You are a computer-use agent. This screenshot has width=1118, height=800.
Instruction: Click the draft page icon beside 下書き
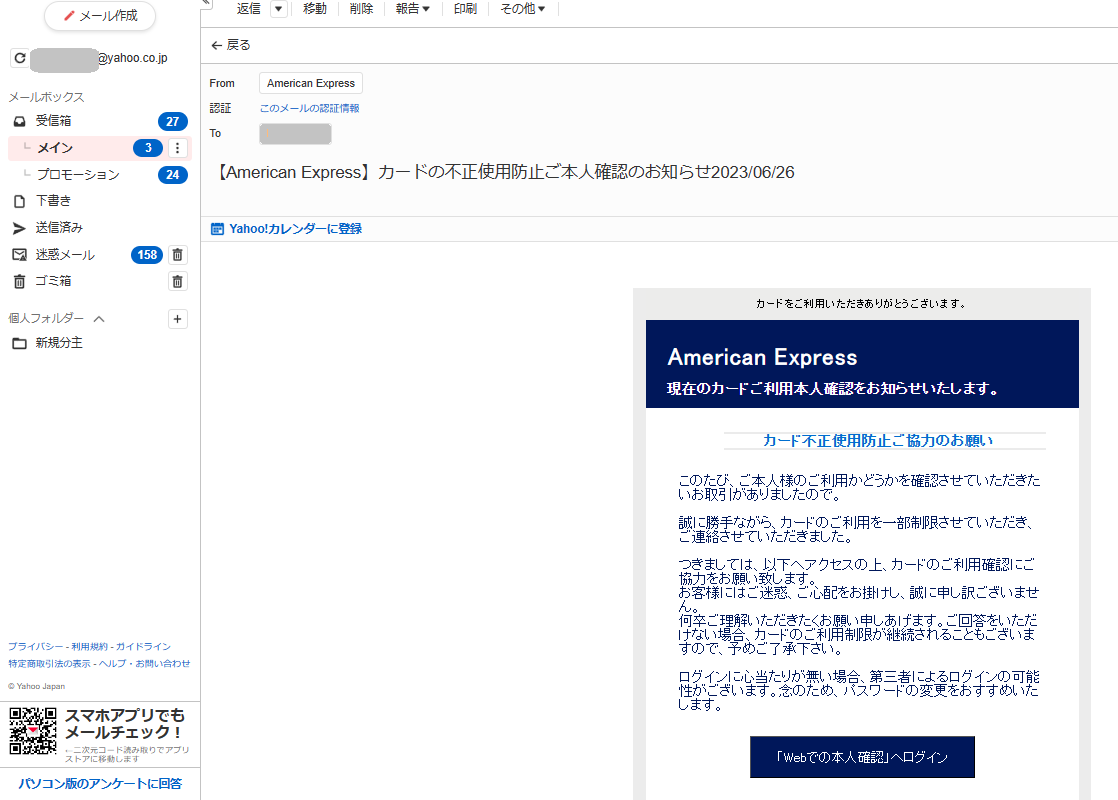pyautogui.click(x=20, y=202)
